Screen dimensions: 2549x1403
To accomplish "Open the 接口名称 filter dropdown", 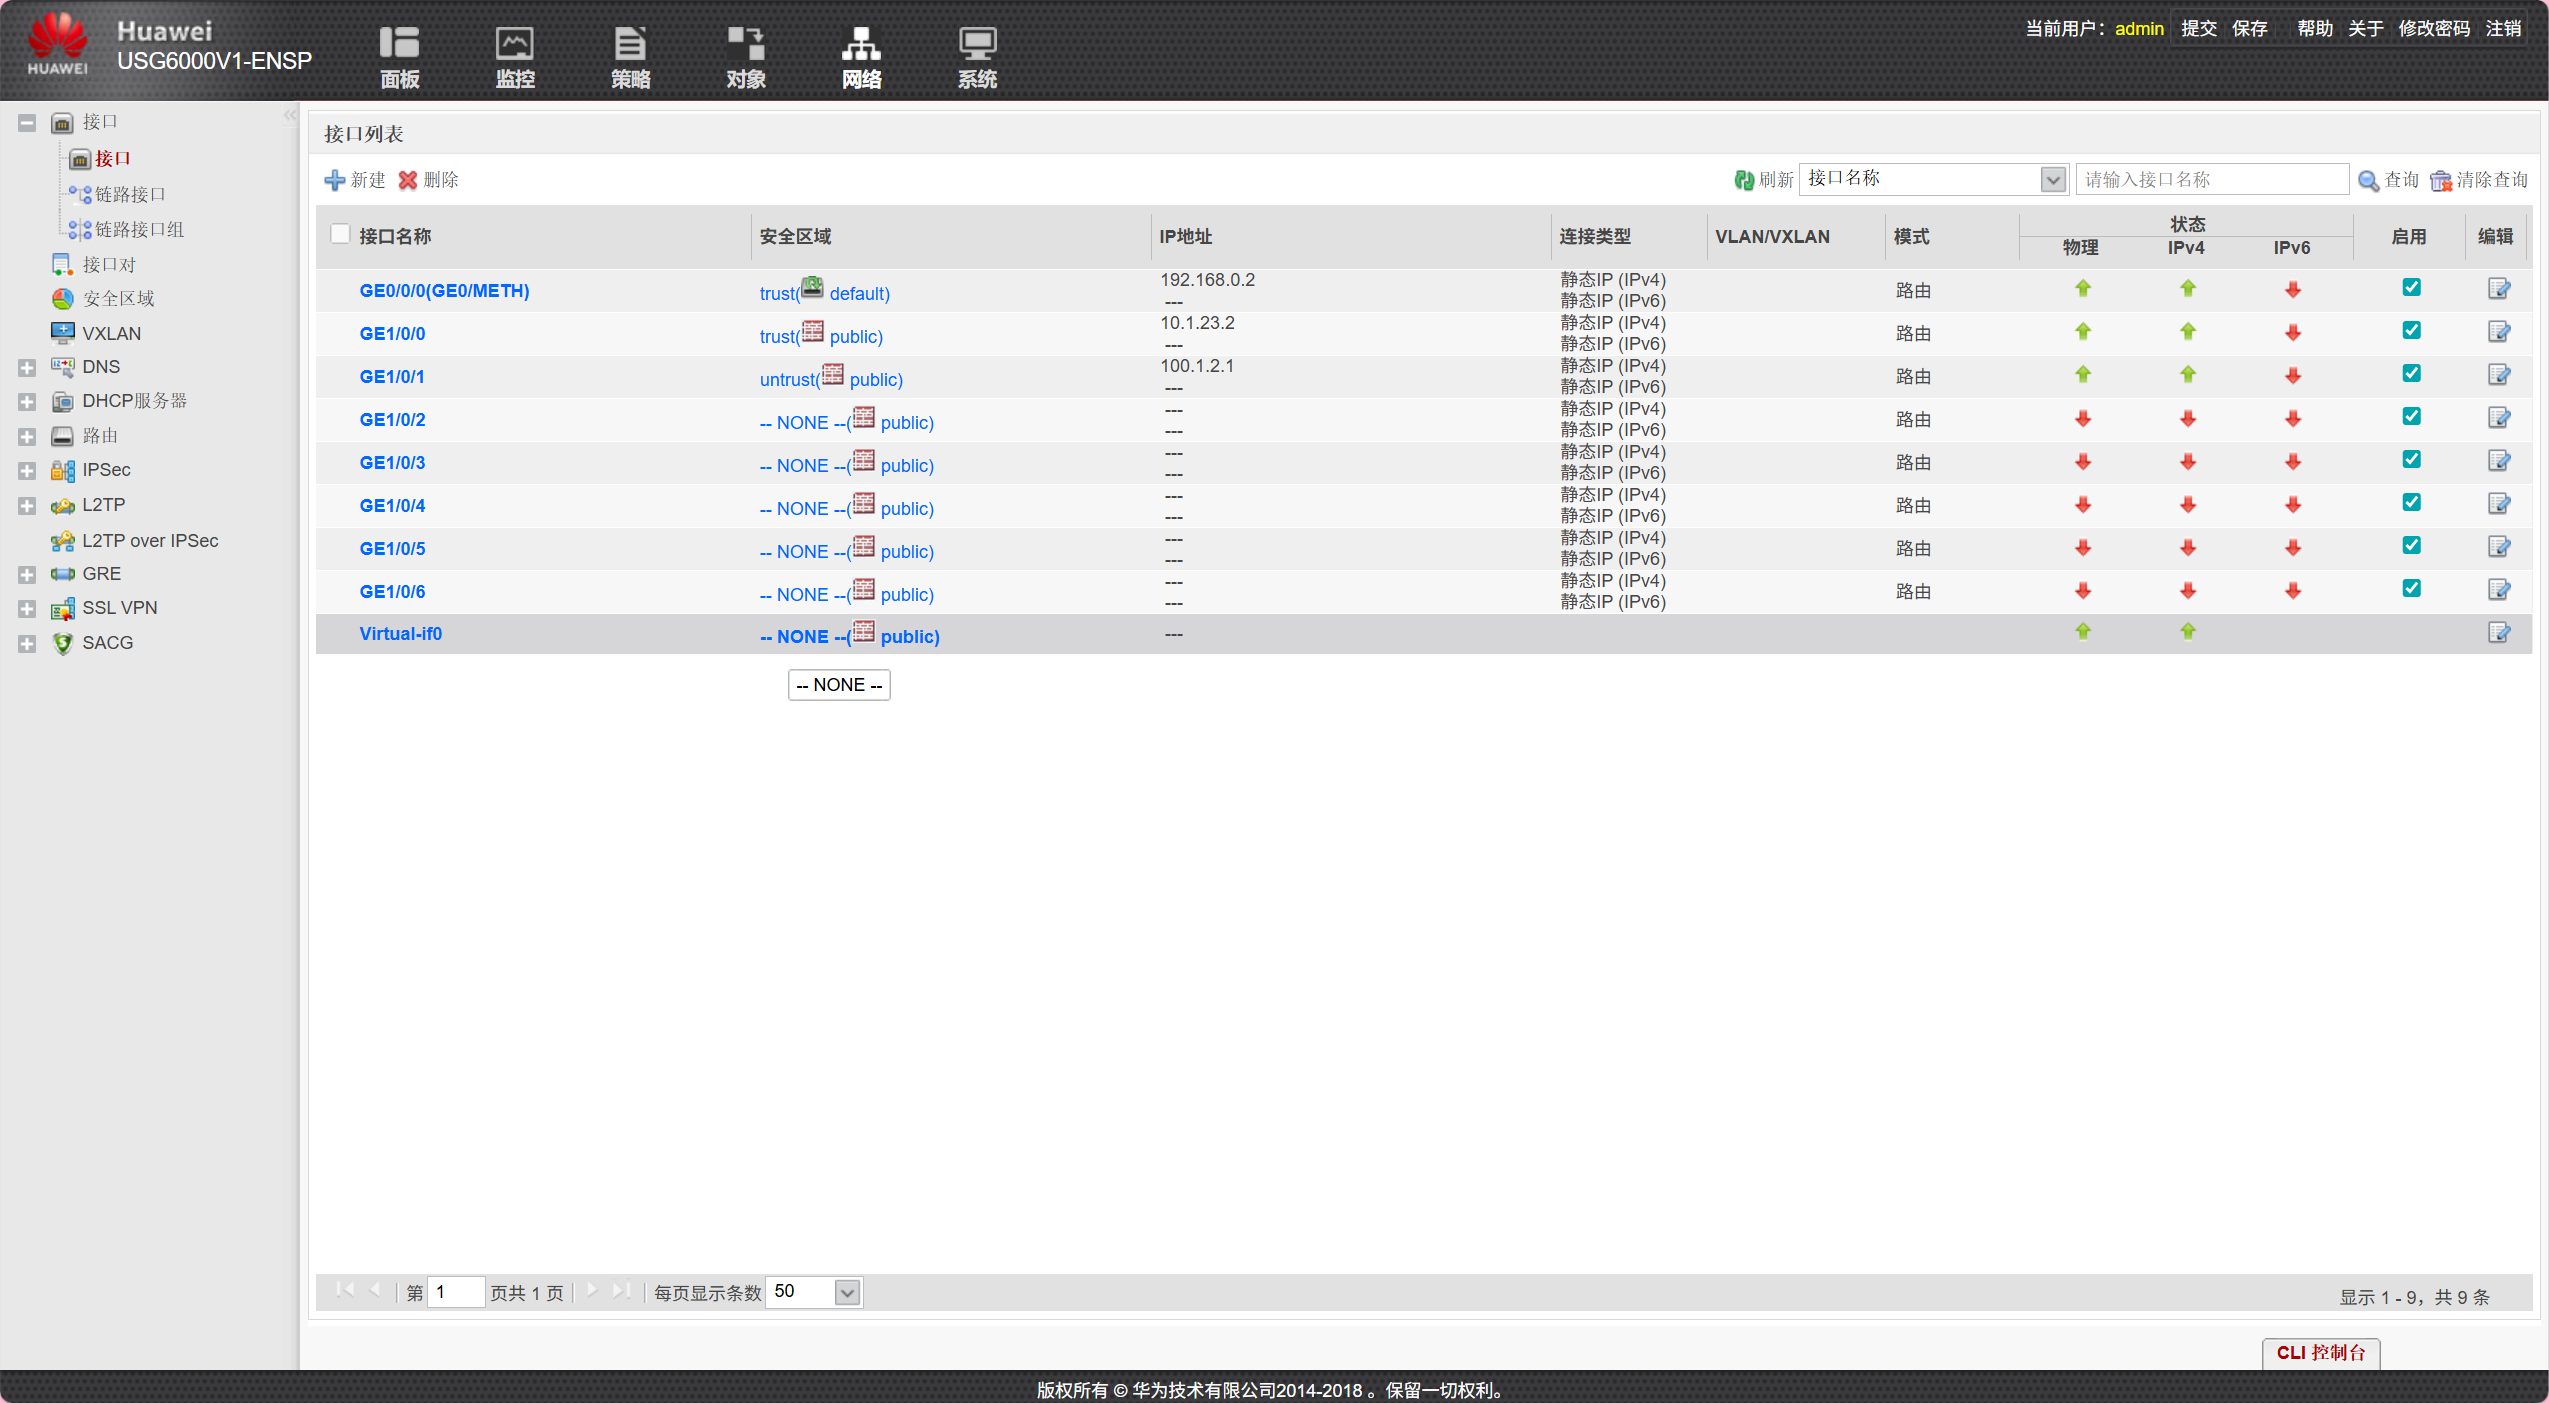I will point(2052,180).
